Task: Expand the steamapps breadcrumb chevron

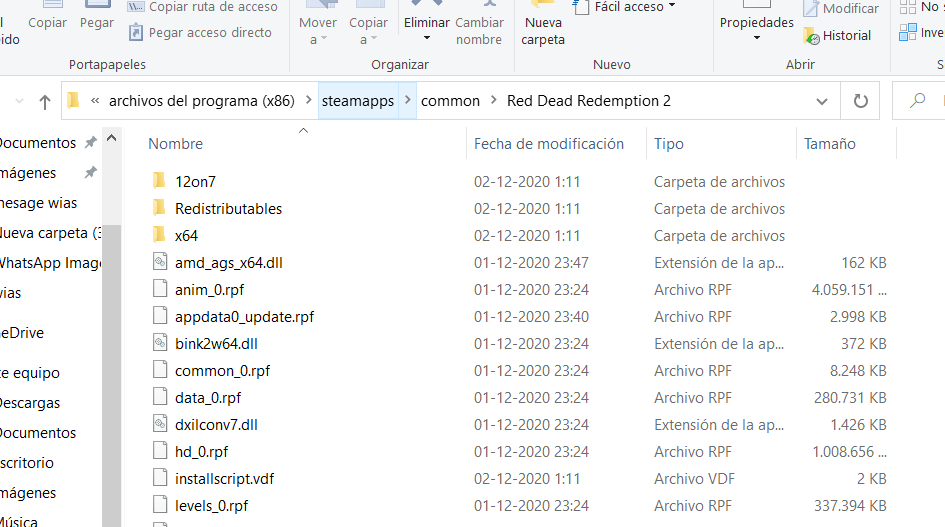Action: coord(407,101)
